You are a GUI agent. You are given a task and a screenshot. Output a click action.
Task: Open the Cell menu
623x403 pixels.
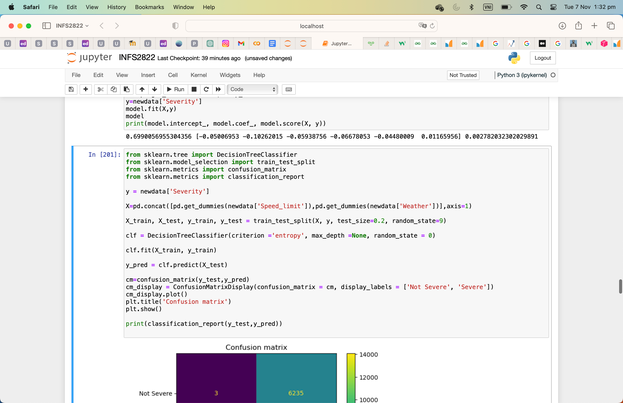172,75
